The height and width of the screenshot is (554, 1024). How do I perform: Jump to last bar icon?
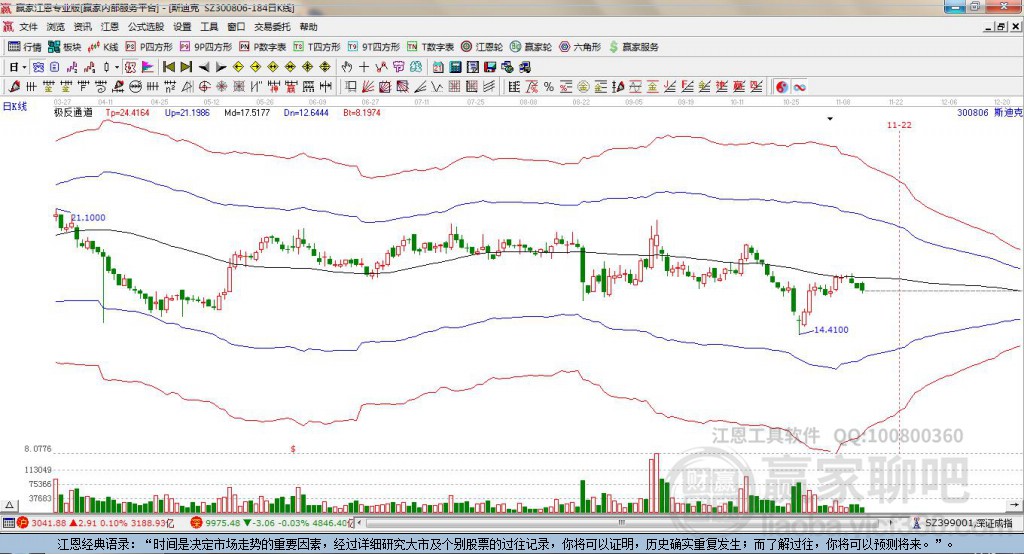pyautogui.click(x=186, y=67)
